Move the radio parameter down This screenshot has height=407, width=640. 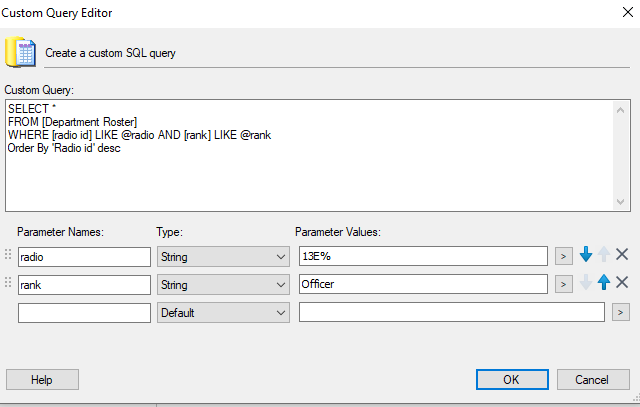click(586, 255)
